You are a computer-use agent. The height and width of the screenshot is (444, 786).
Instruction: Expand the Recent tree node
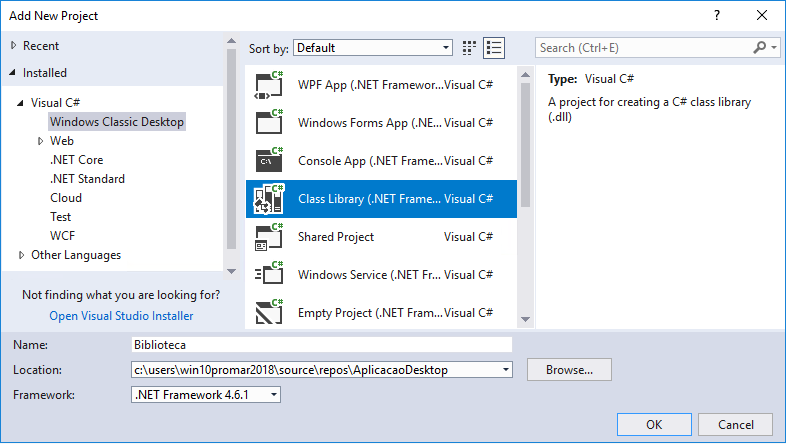[14, 46]
